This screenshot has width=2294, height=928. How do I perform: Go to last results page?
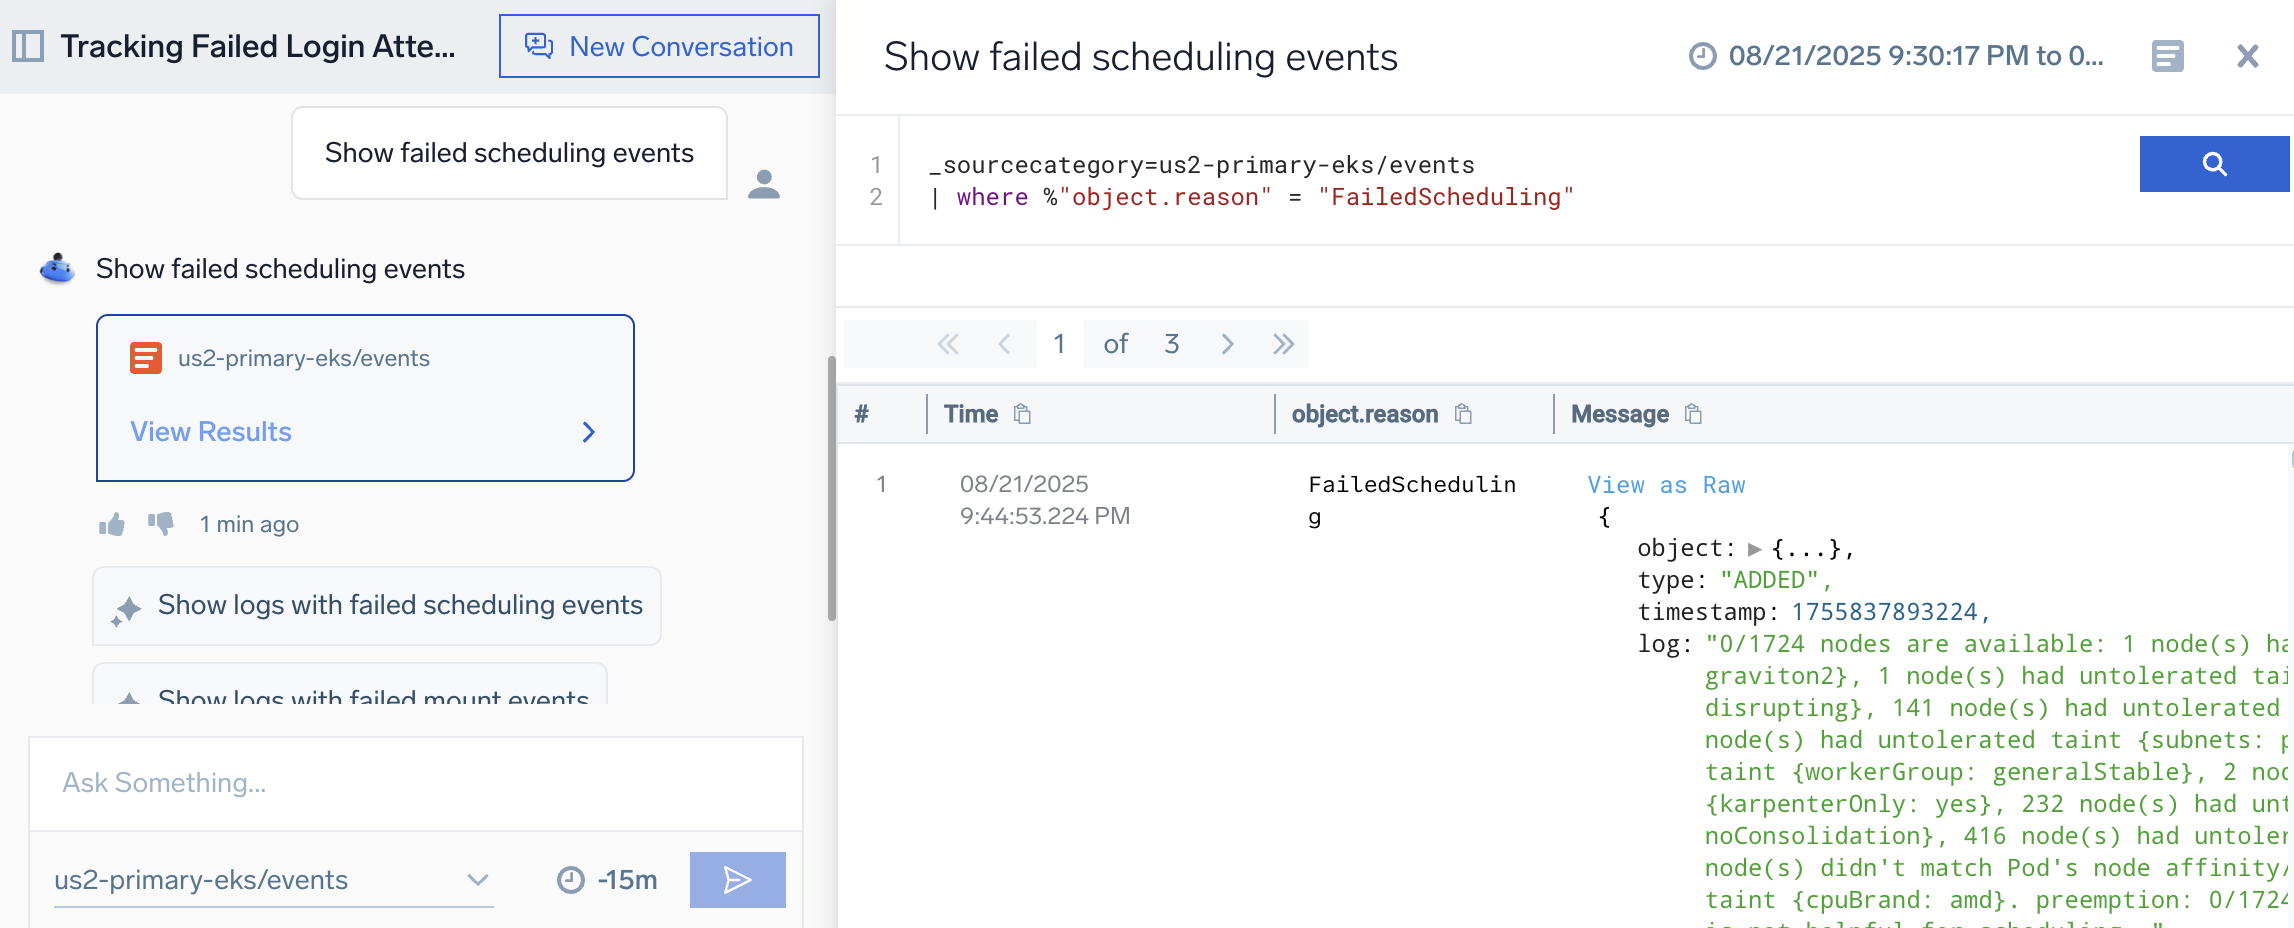point(1284,344)
